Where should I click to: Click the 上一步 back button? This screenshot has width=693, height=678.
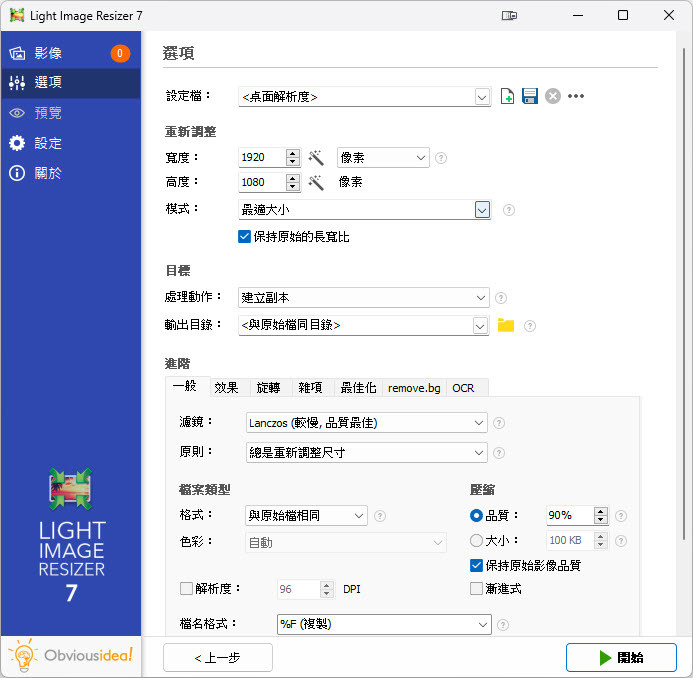pos(218,657)
